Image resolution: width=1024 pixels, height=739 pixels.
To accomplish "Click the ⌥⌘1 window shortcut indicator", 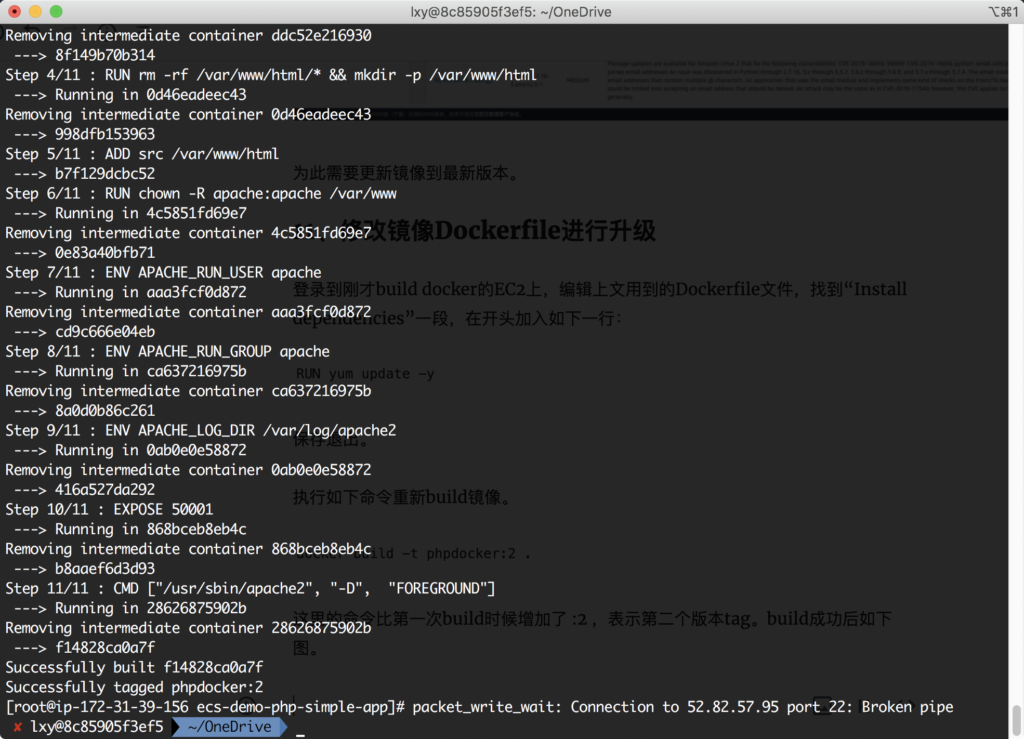I will pos(1000,12).
